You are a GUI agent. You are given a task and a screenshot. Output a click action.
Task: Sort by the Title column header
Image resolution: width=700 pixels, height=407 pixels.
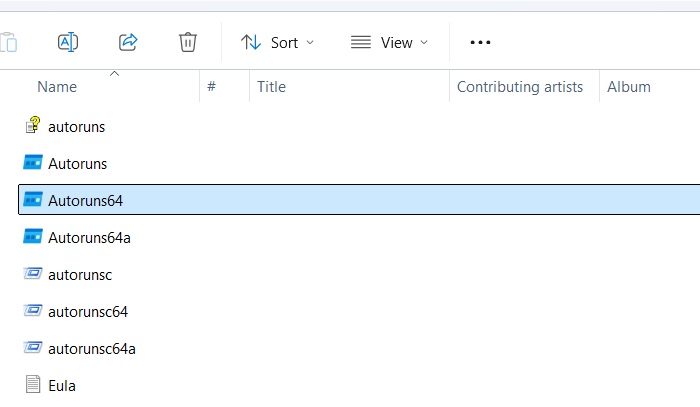click(272, 87)
